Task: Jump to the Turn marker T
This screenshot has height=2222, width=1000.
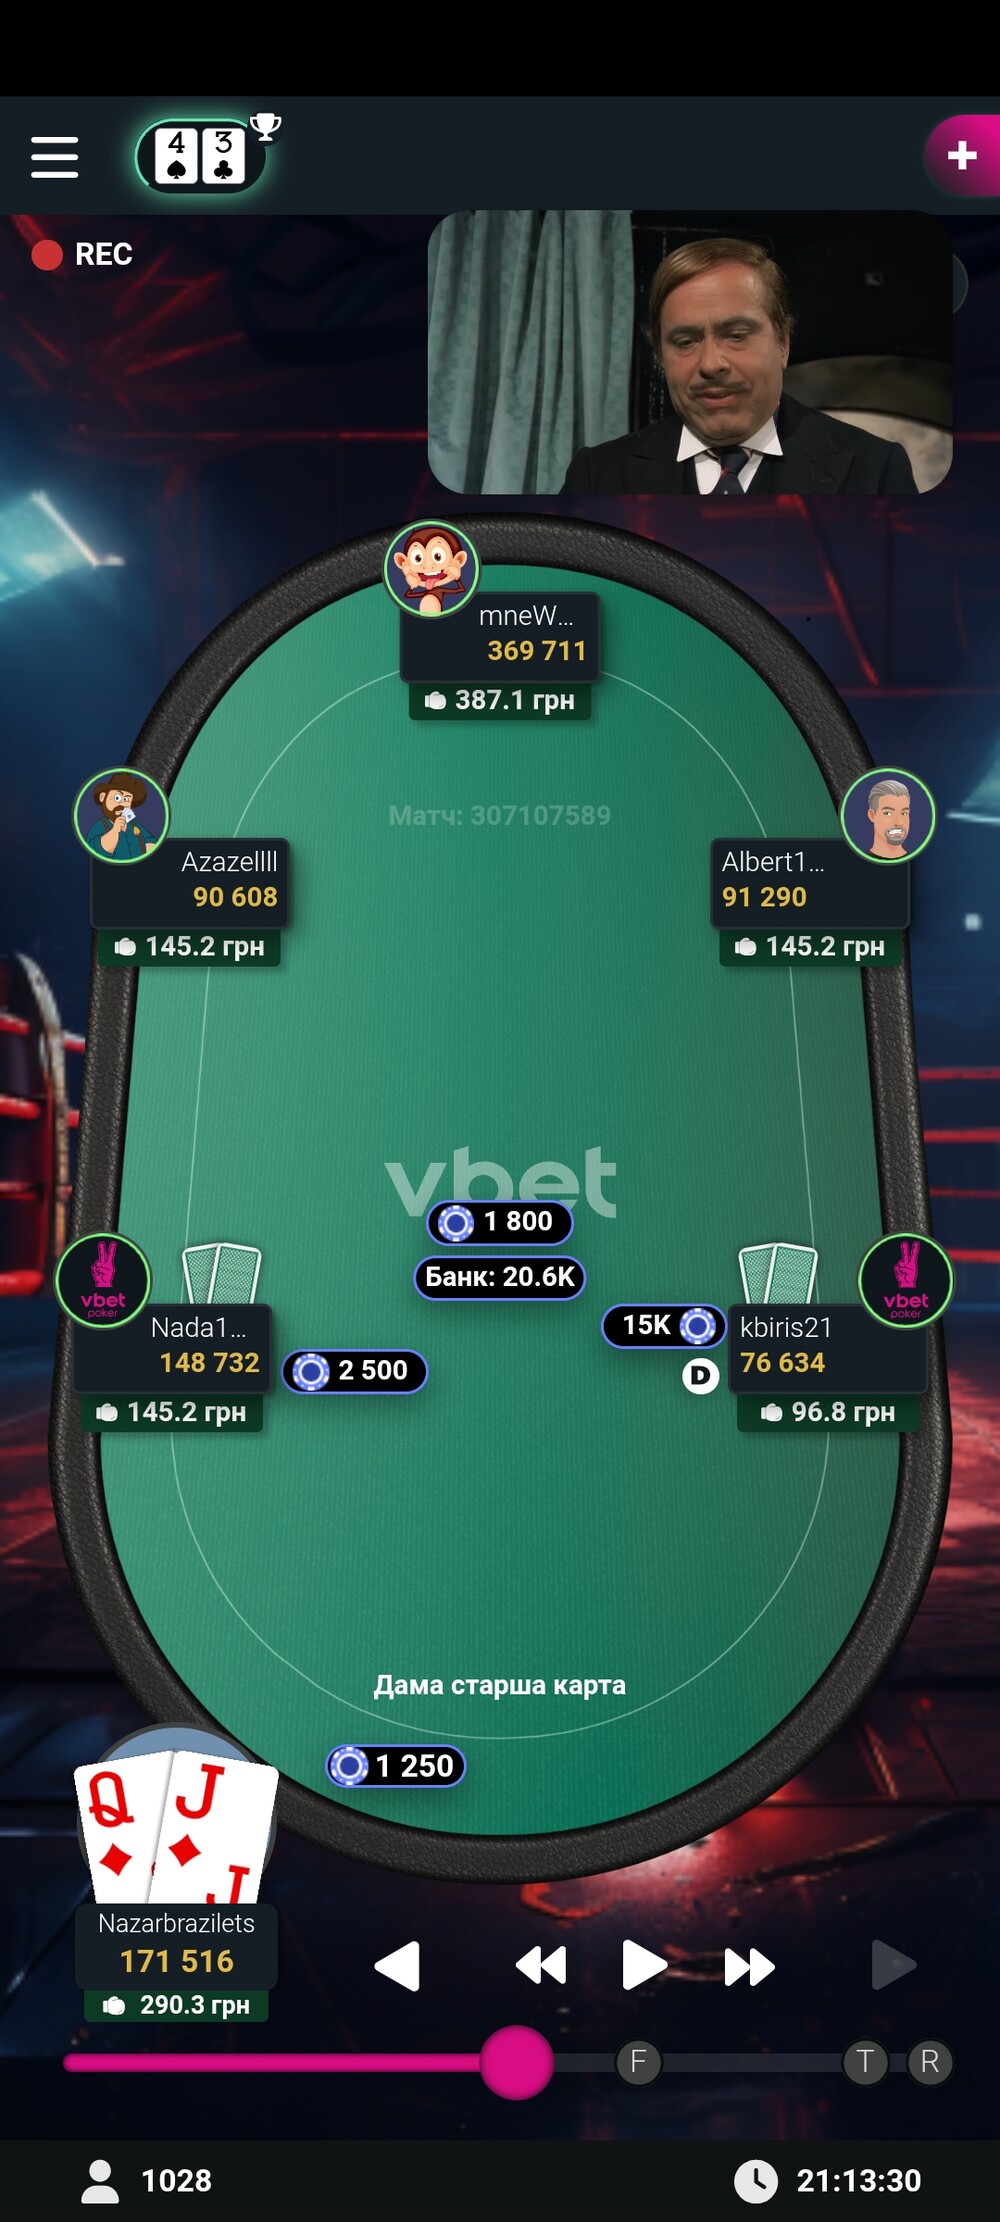Action: point(866,2061)
